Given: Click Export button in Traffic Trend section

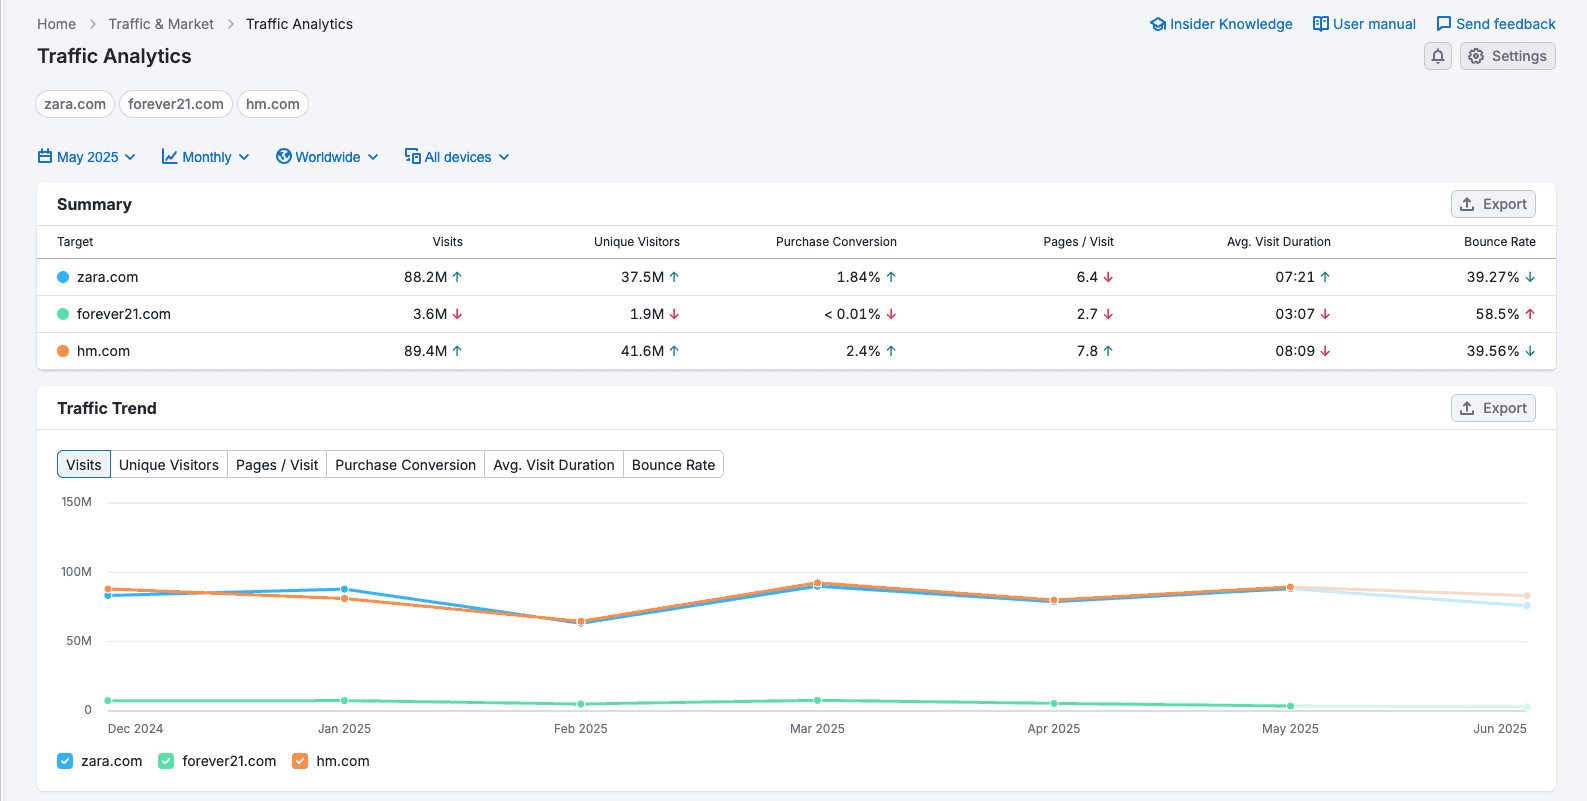Looking at the screenshot, I should point(1493,408).
